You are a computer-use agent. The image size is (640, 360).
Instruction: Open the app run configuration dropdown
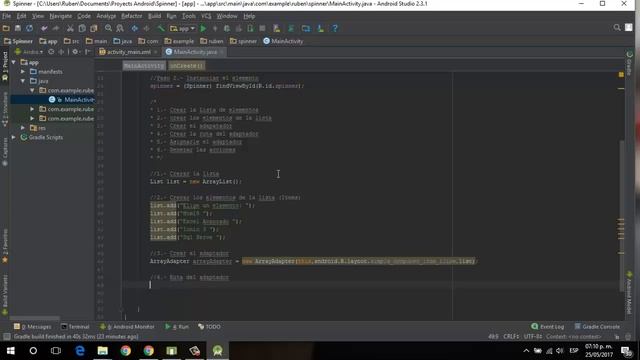tap(182, 28)
